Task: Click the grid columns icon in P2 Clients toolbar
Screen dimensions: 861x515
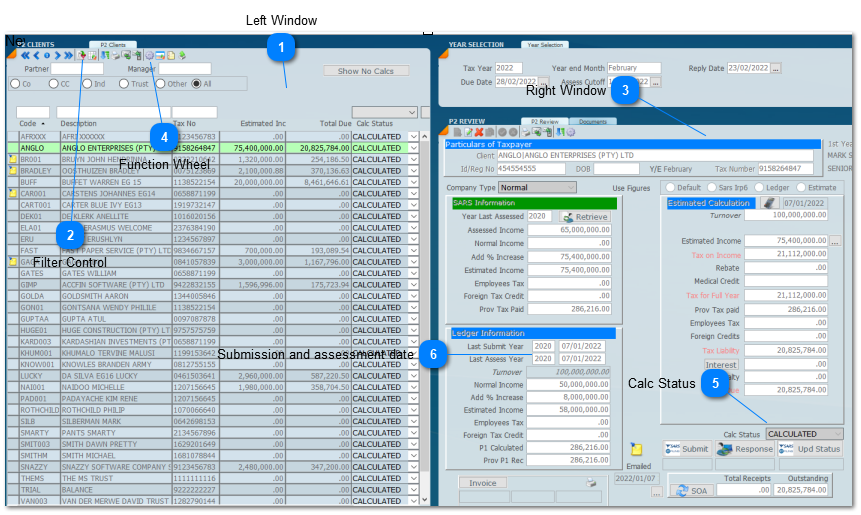Action: tap(92, 55)
